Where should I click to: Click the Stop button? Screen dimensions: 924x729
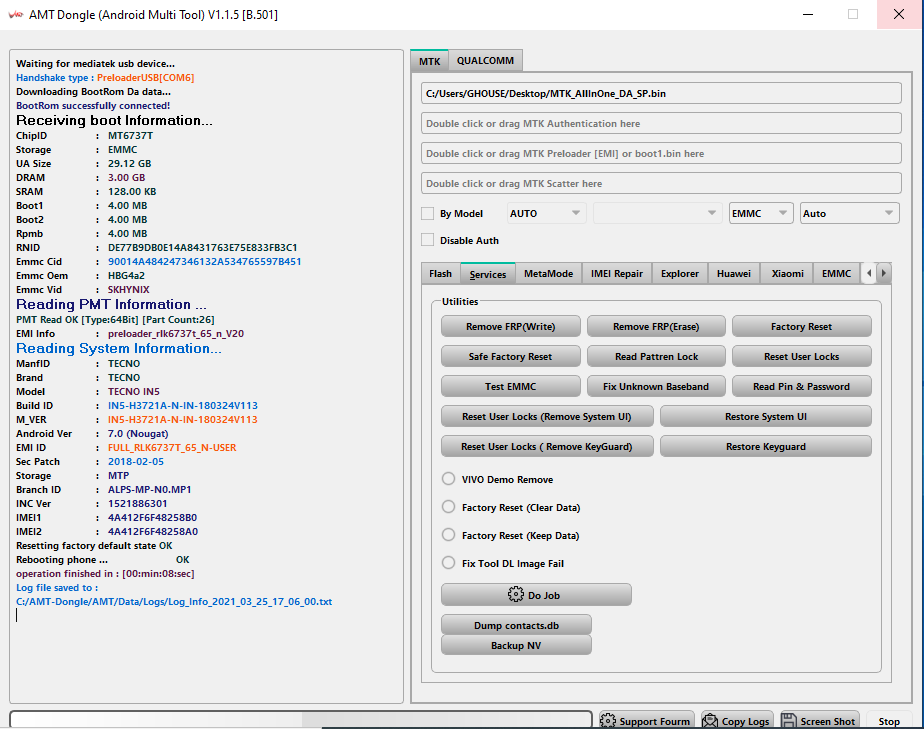[889, 721]
